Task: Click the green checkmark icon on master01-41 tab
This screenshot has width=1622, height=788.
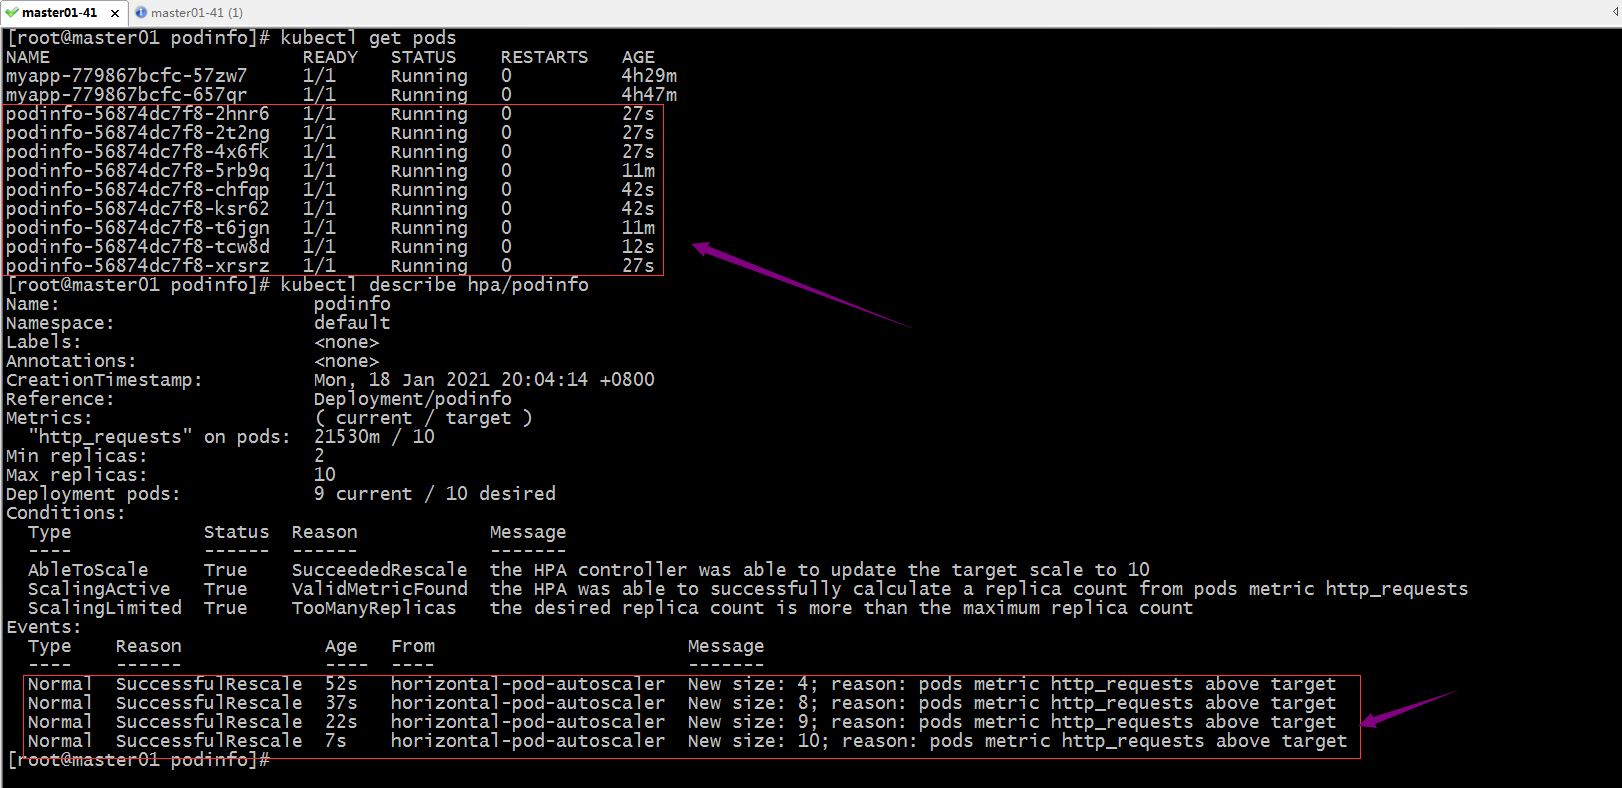Action: [x=12, y=13]
